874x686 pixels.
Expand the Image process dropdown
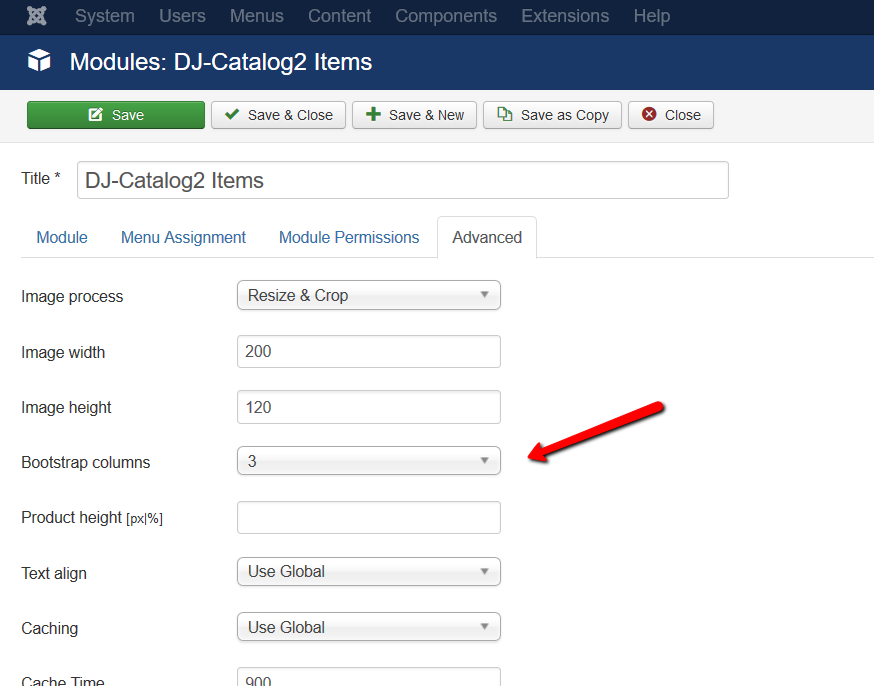tap(368, 295)
